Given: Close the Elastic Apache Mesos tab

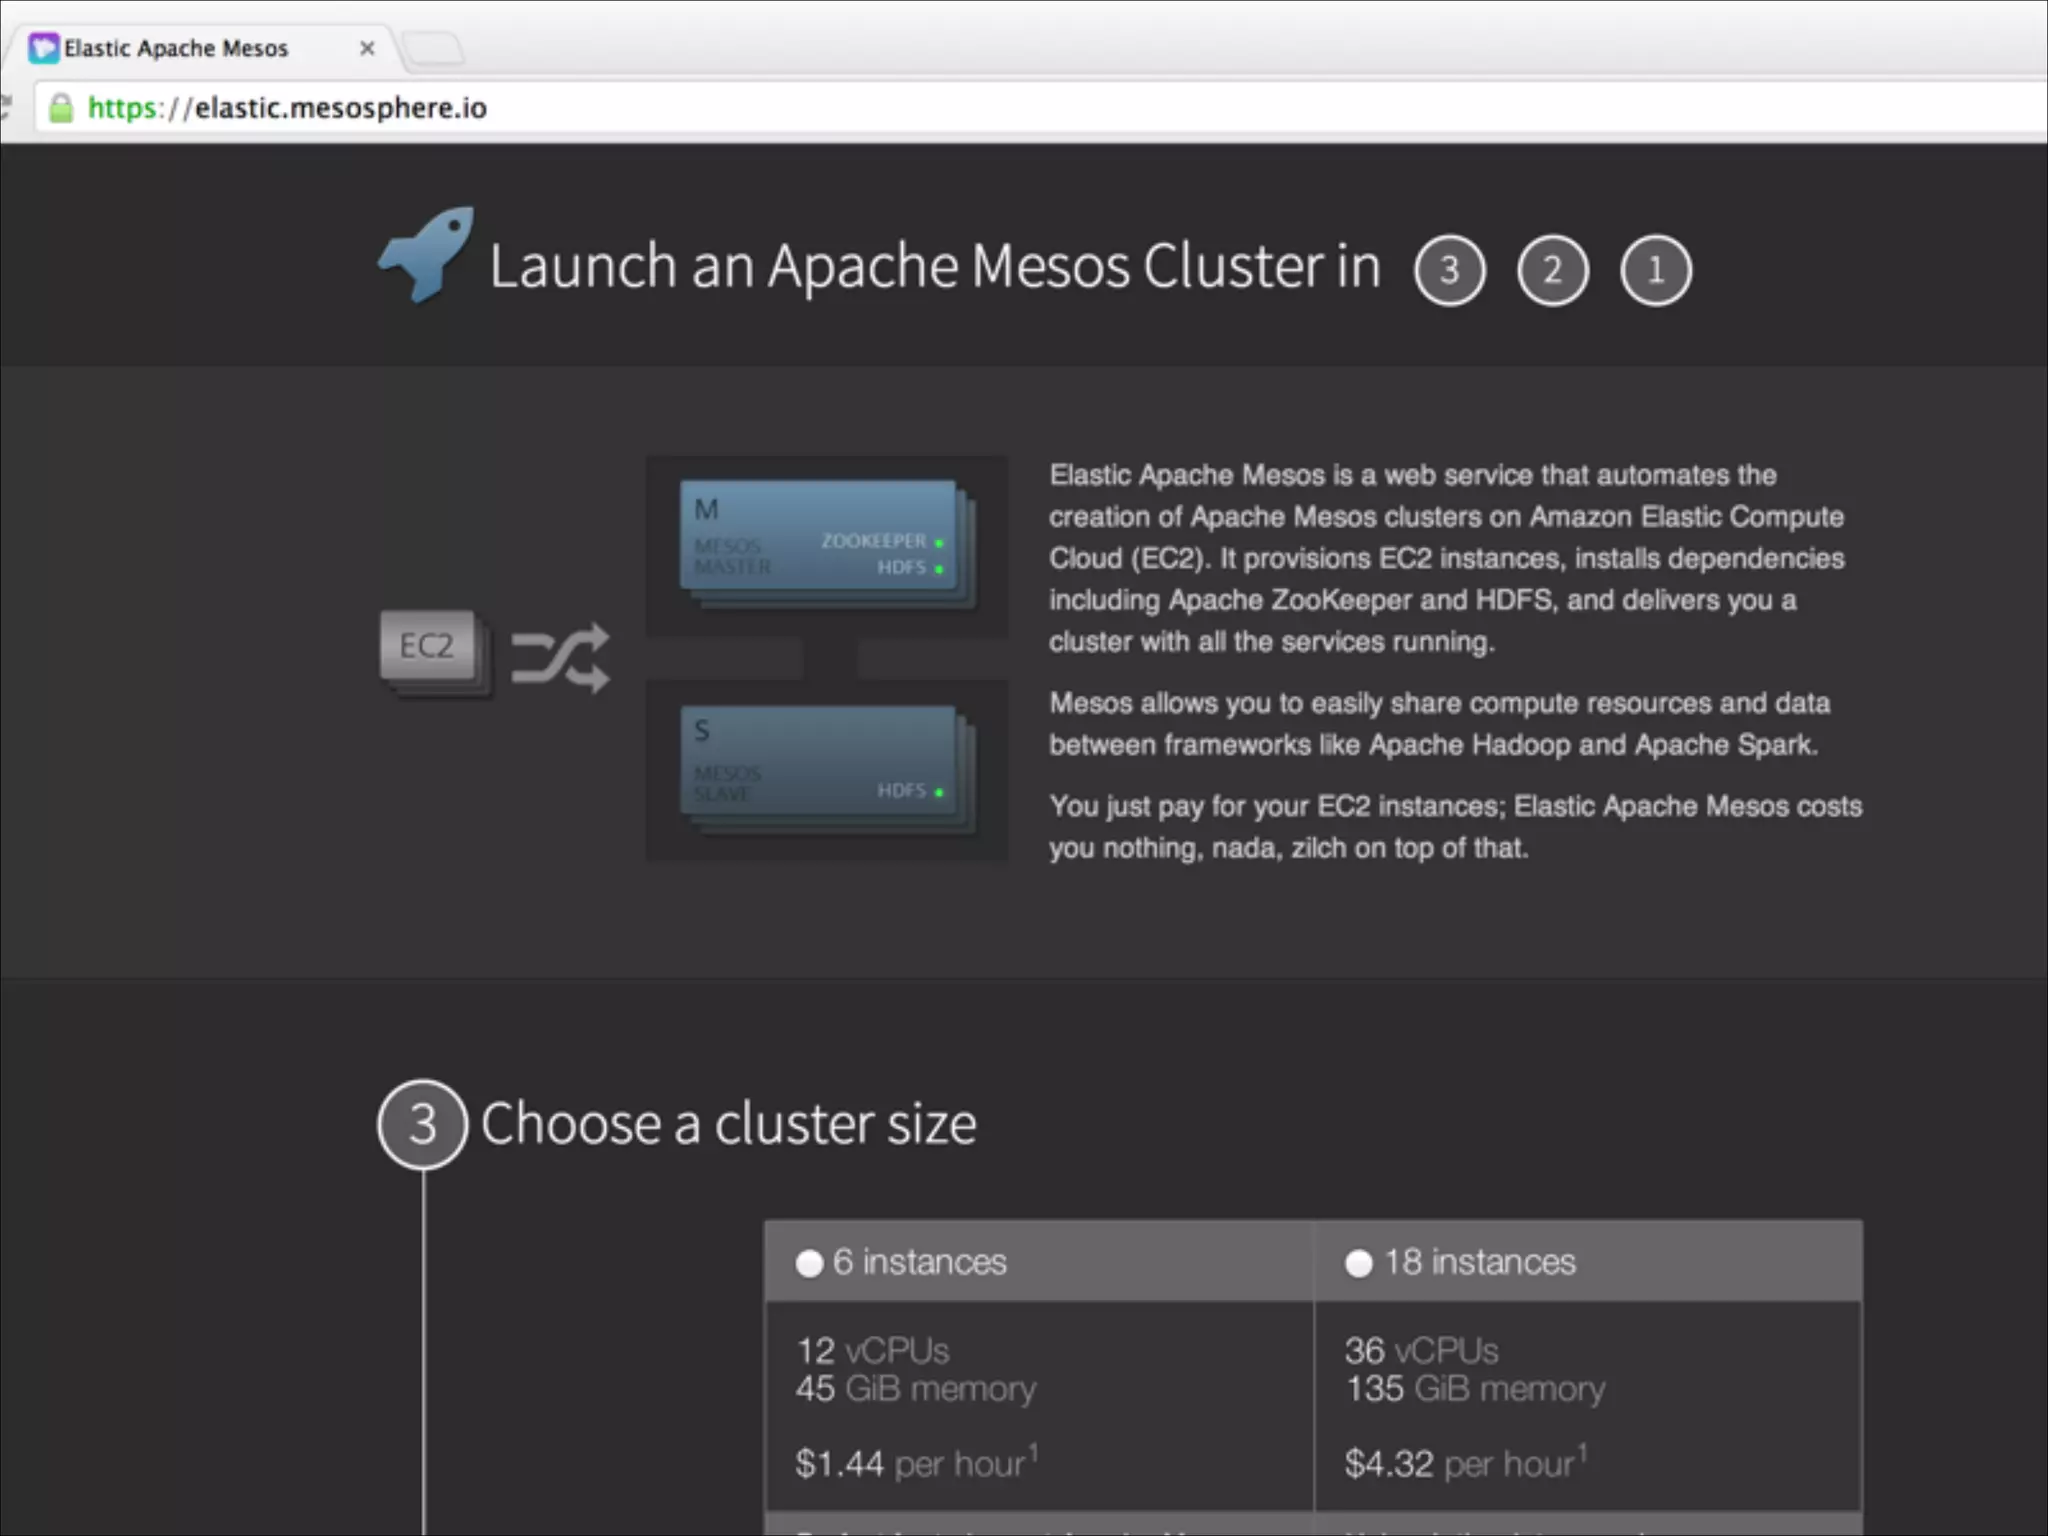Looking at the screenshot, I should 367,48.
